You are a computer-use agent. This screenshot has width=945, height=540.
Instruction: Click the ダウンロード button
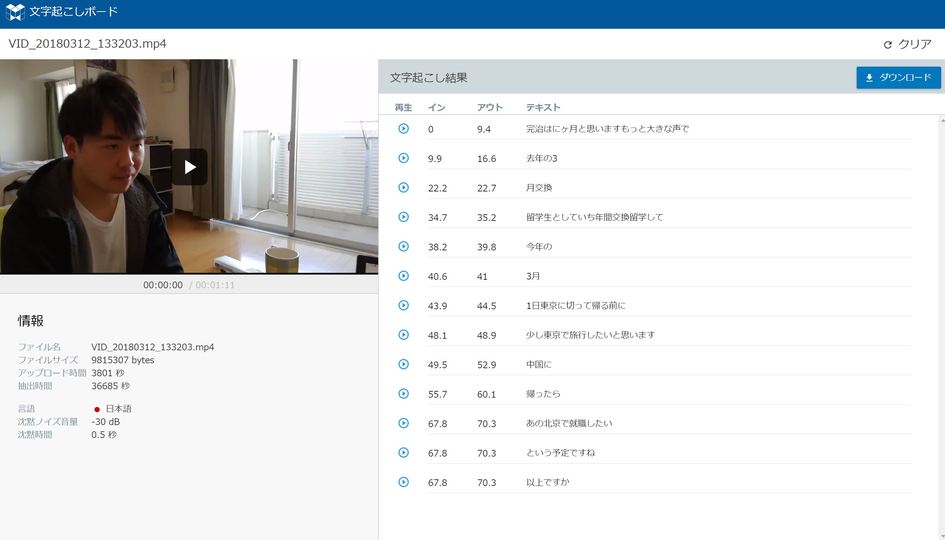pyautogui.click(x=898, y=78)
